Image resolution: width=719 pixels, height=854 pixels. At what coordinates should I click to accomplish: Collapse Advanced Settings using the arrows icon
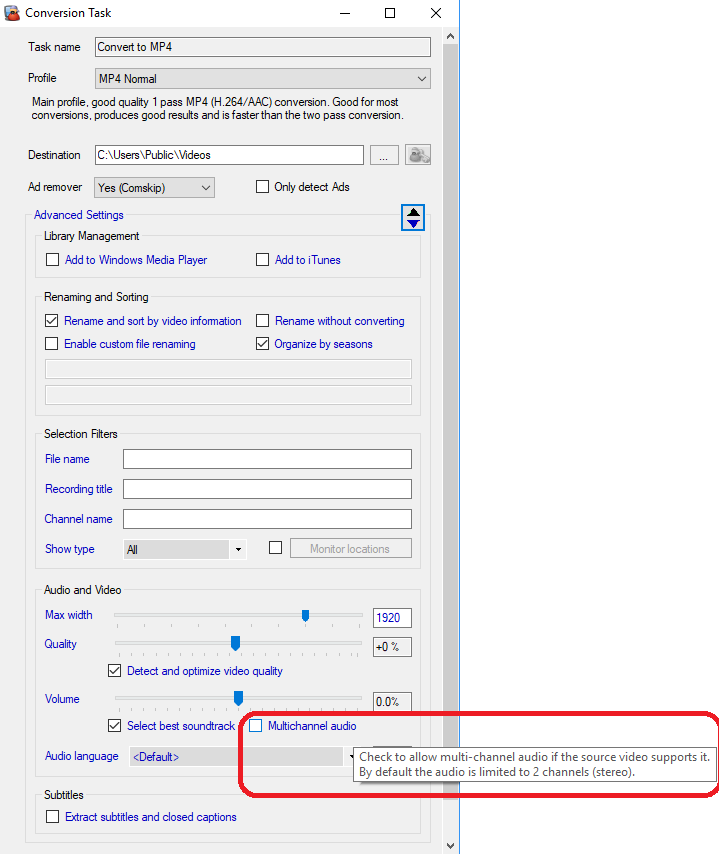tap(413, 217)
